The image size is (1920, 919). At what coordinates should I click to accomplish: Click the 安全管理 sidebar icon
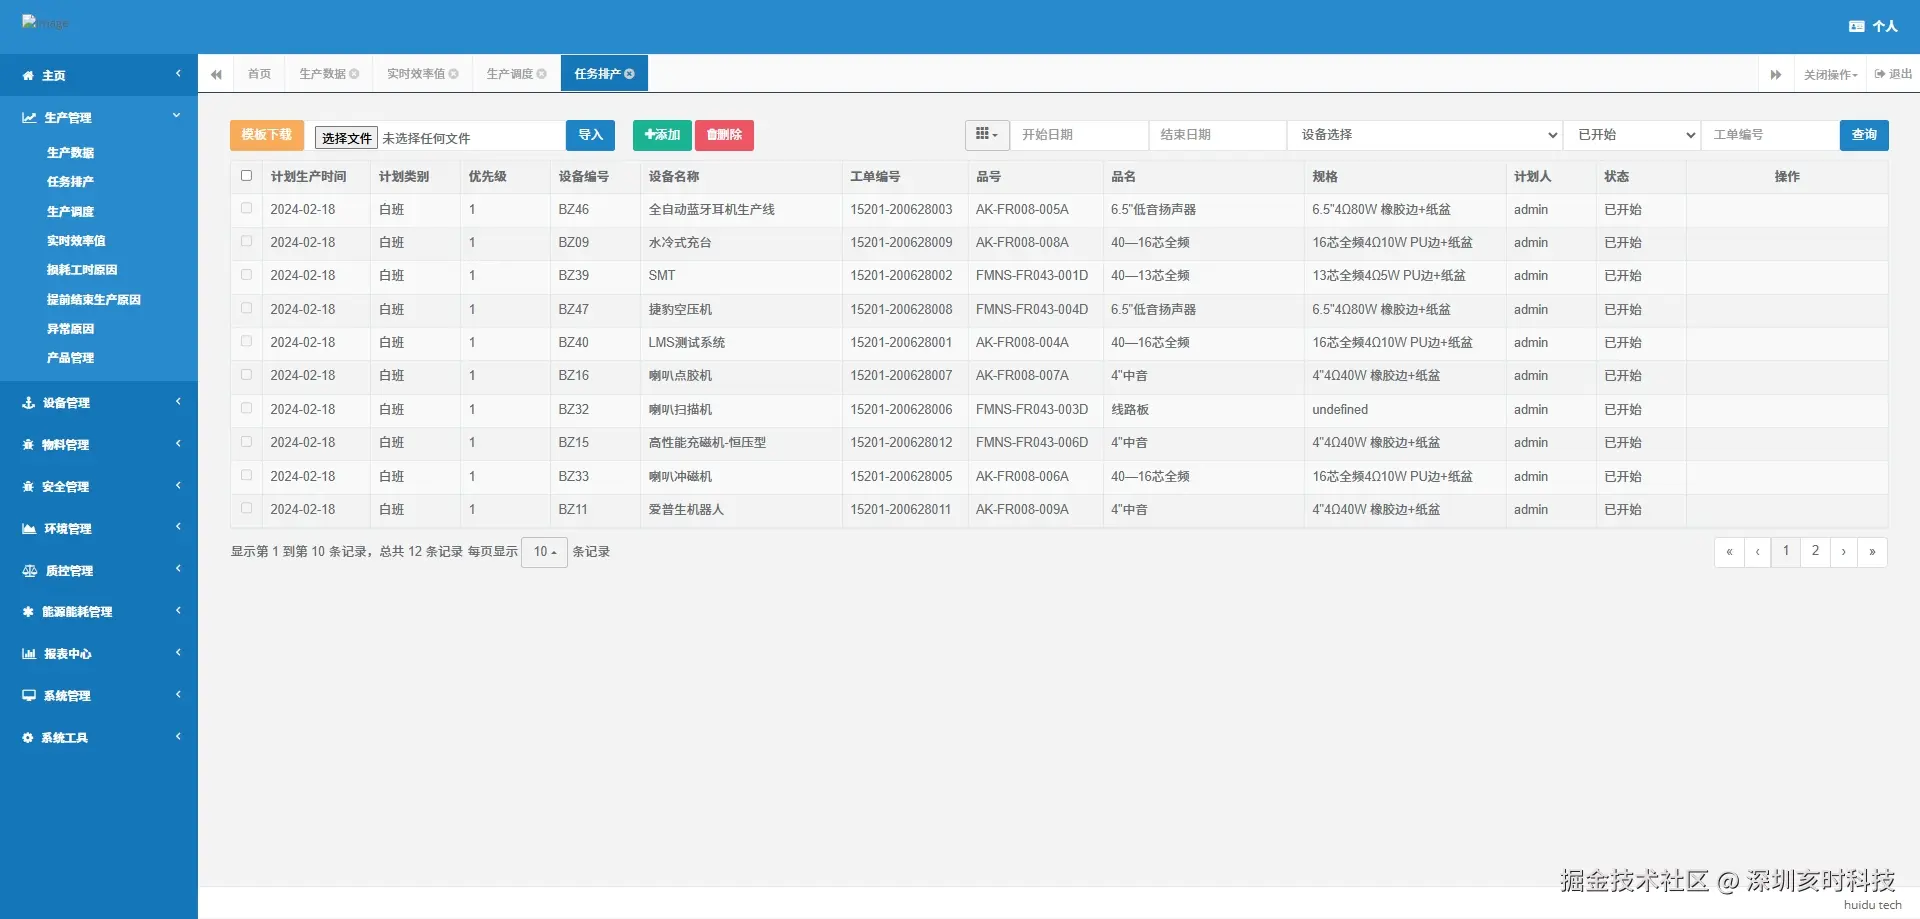[x=28, y=487]
